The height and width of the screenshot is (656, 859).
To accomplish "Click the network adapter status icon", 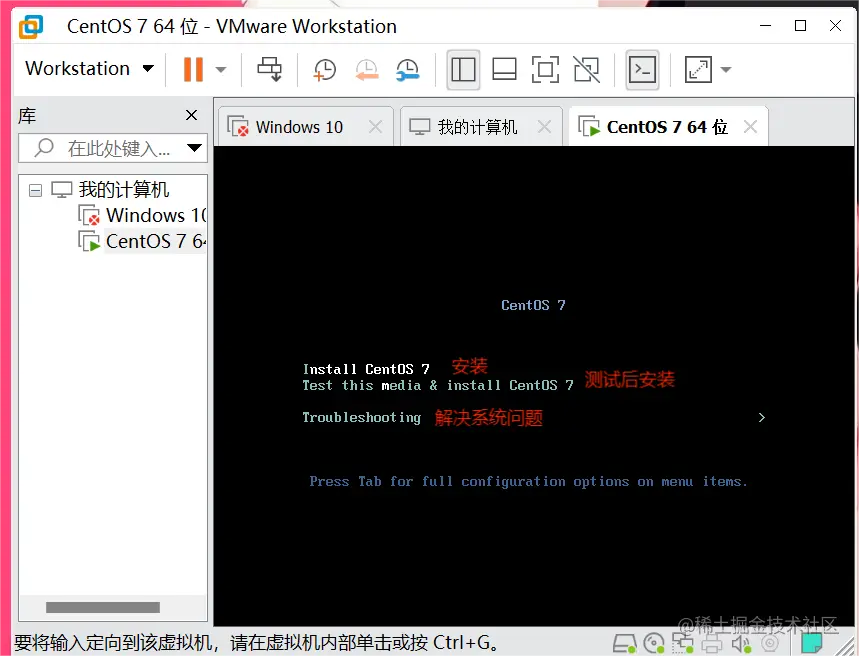I will pyautogui.click(x=684, y=644).
